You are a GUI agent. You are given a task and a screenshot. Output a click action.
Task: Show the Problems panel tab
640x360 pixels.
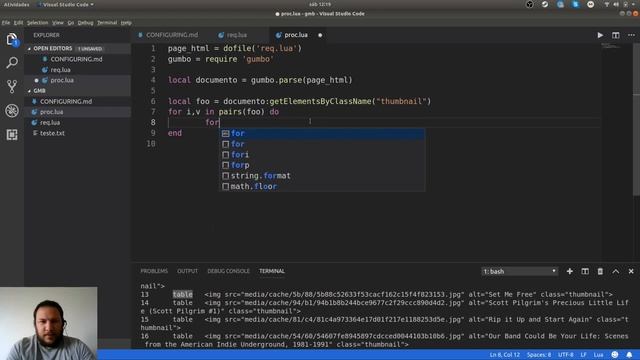(154, 271)
